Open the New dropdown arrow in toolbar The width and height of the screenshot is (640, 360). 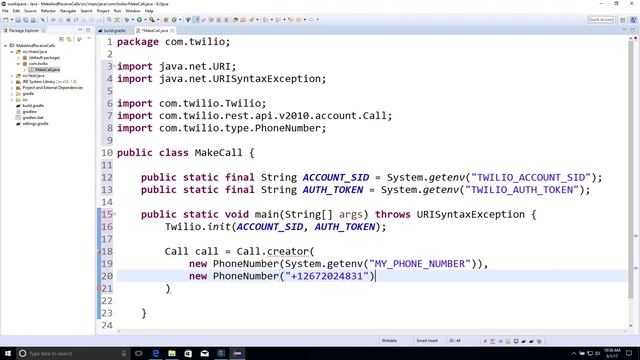pos(11,20)
